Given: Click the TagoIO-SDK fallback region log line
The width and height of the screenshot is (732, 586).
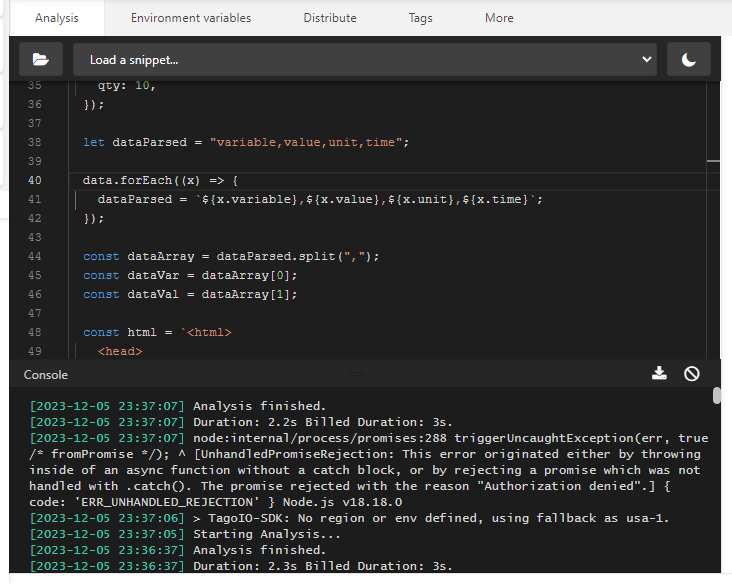Looking at the screenshot, I should [431, 518].
